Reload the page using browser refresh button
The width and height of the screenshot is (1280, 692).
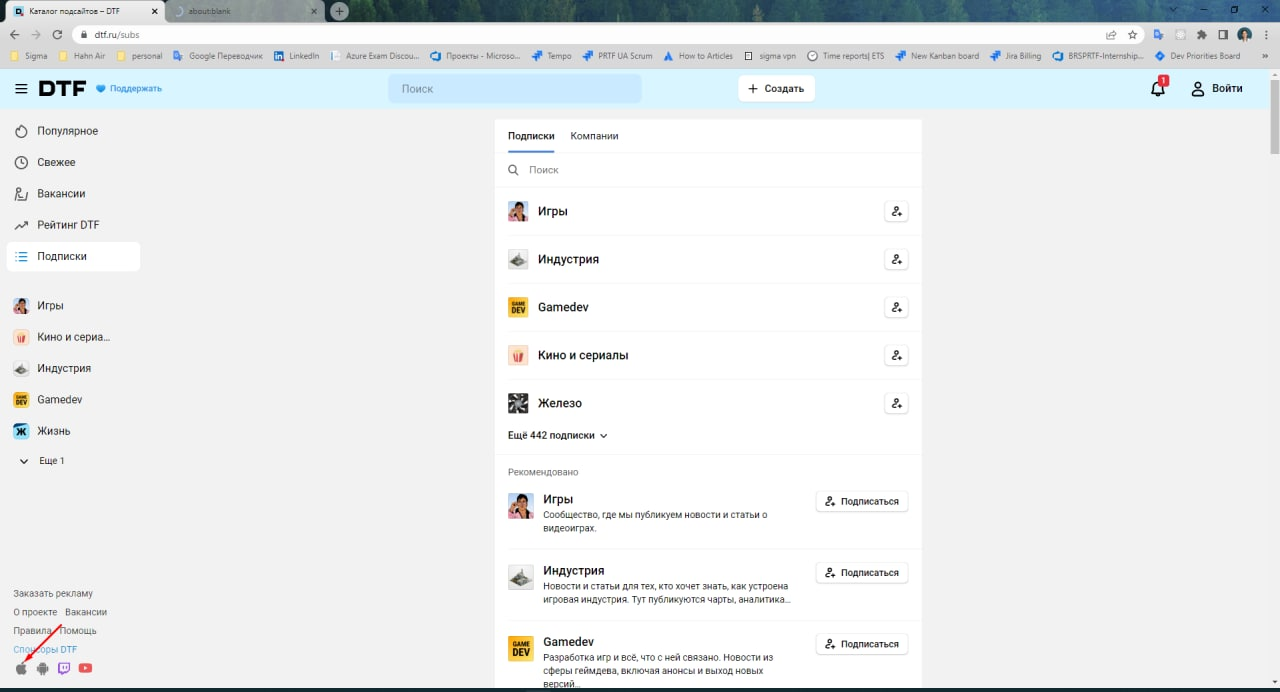point(57,34)
